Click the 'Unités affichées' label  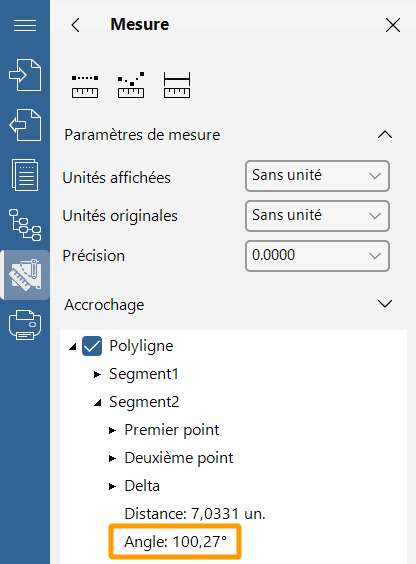point(116,178)
